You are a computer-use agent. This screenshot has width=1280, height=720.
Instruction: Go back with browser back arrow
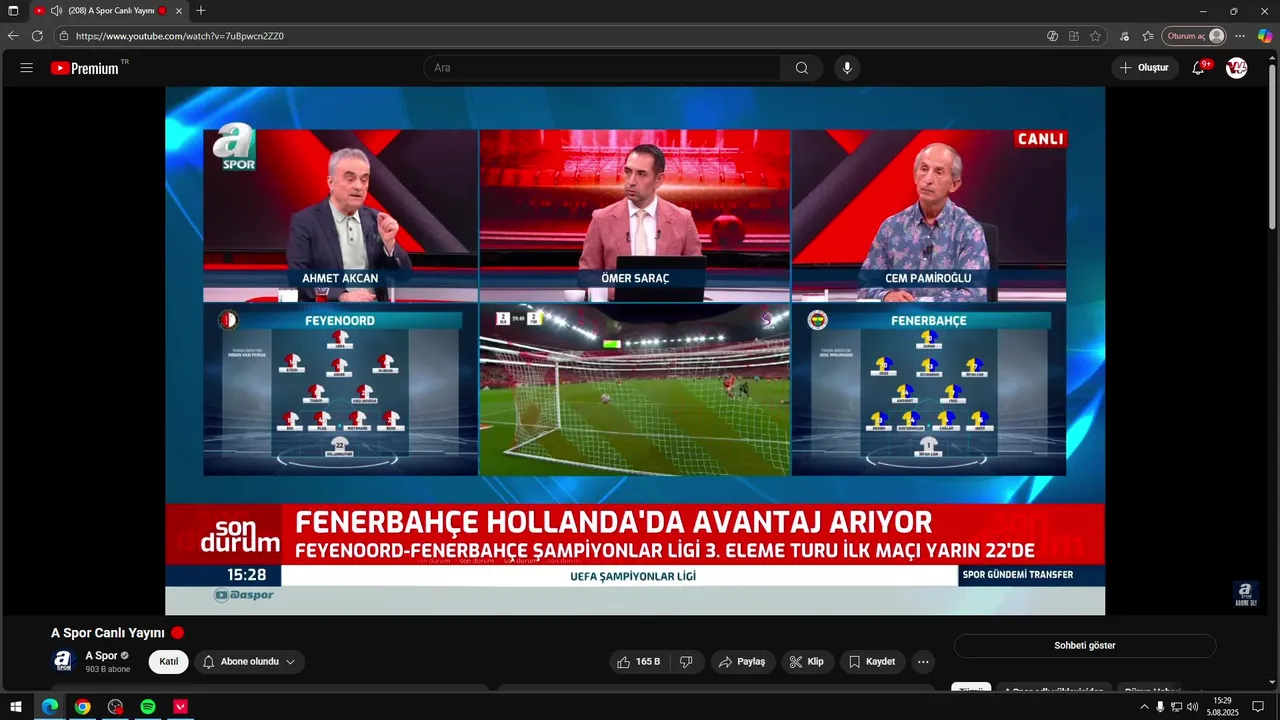[13, 36]
